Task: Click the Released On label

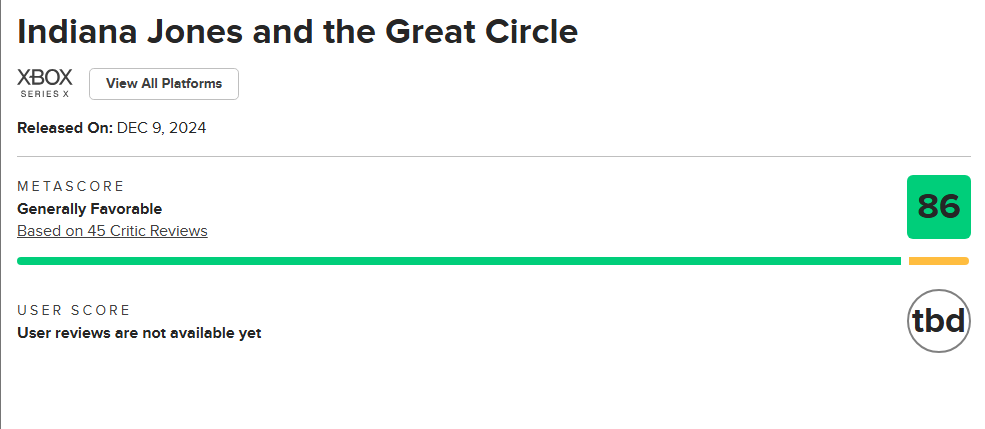Action: click(65, 128)
